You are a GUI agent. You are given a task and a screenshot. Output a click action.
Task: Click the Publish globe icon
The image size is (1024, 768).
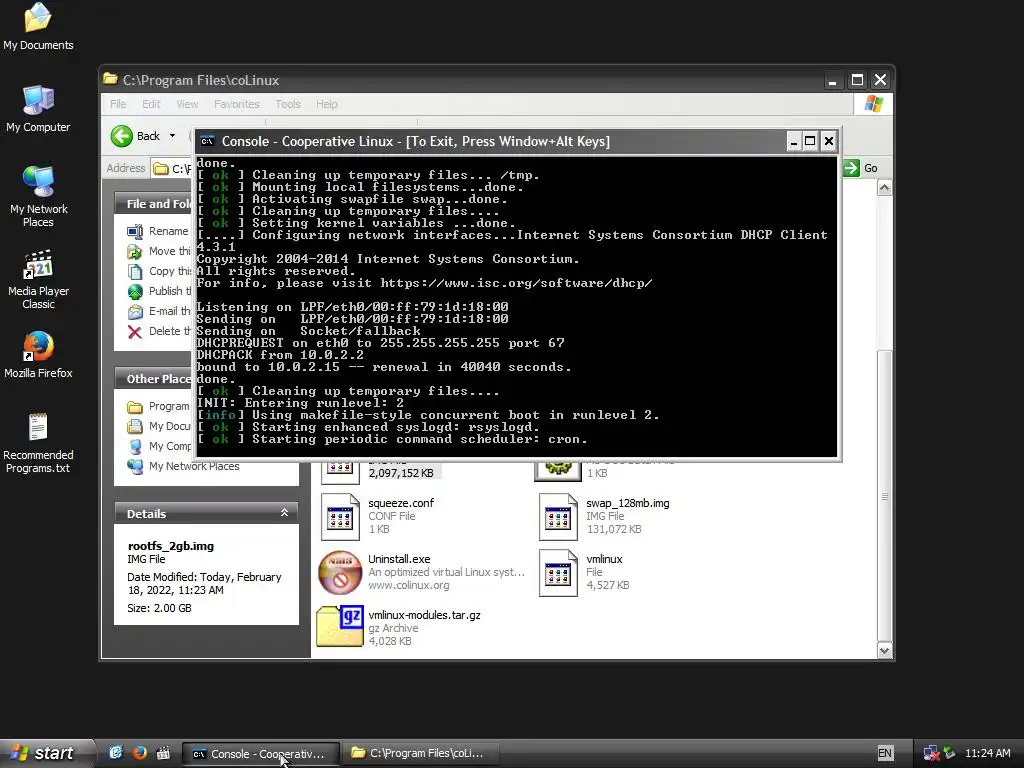[135, 291]
